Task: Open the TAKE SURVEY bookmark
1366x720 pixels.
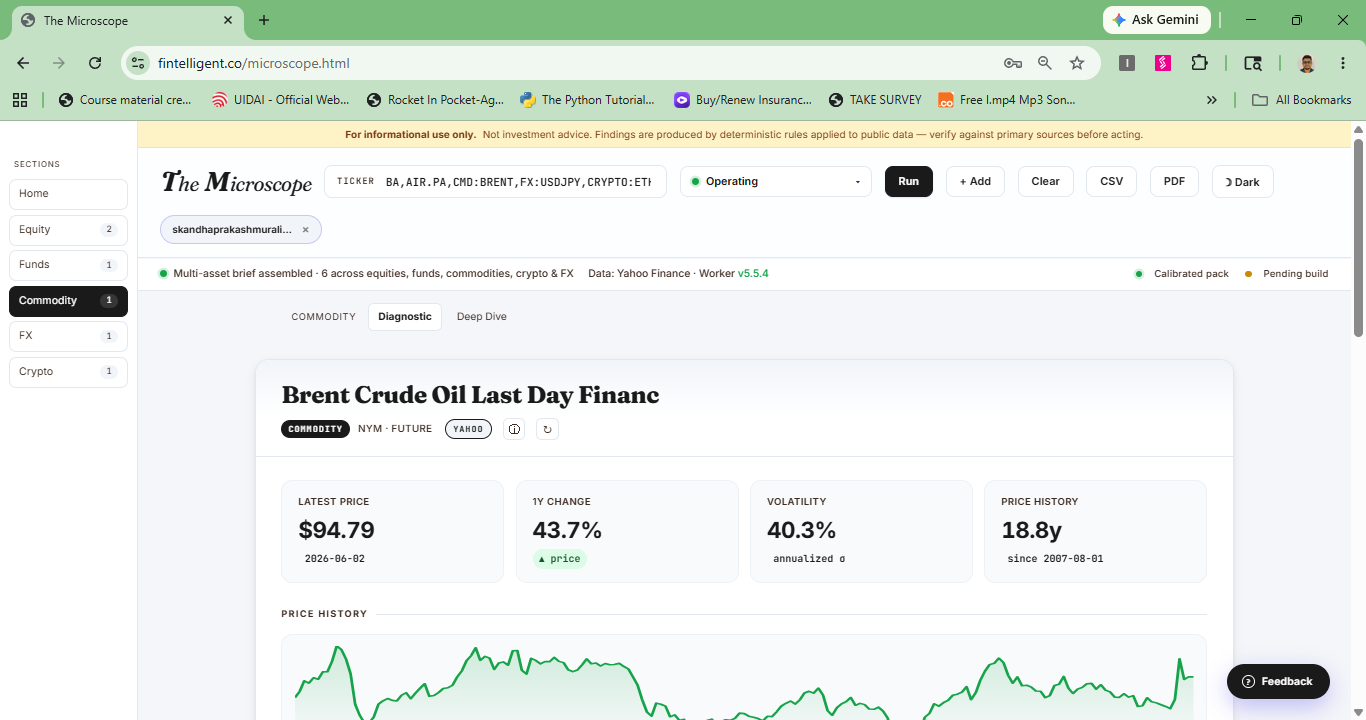Action: click(x=876, y=100)
